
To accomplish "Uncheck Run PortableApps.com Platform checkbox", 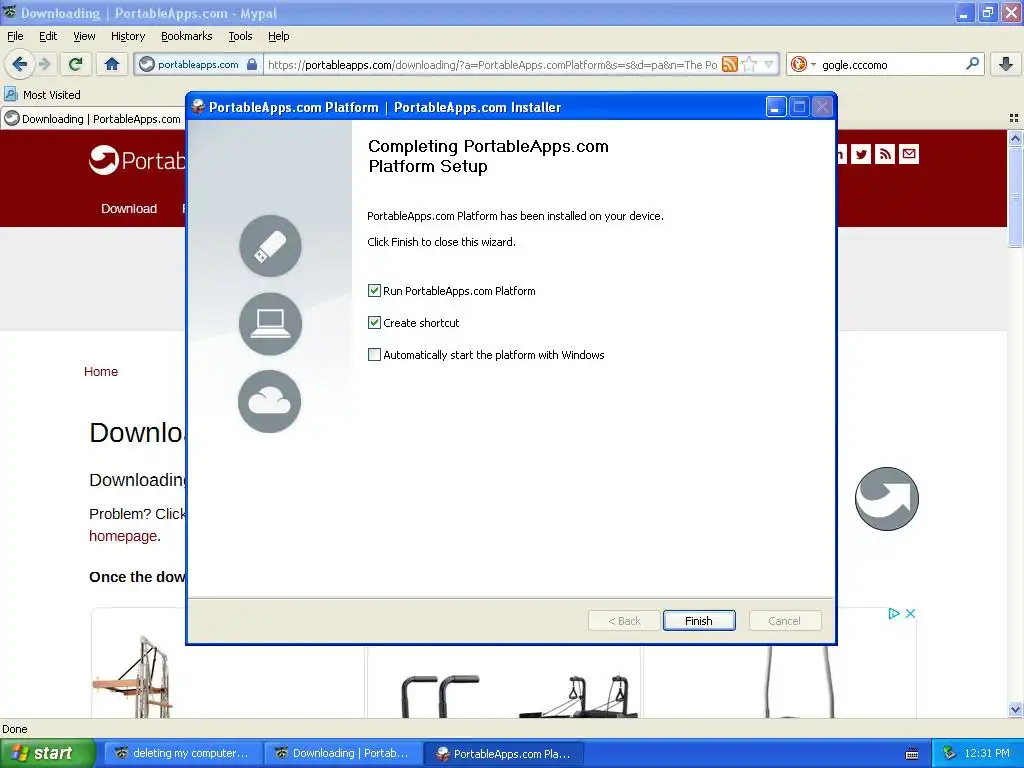I will click(374, 291).
